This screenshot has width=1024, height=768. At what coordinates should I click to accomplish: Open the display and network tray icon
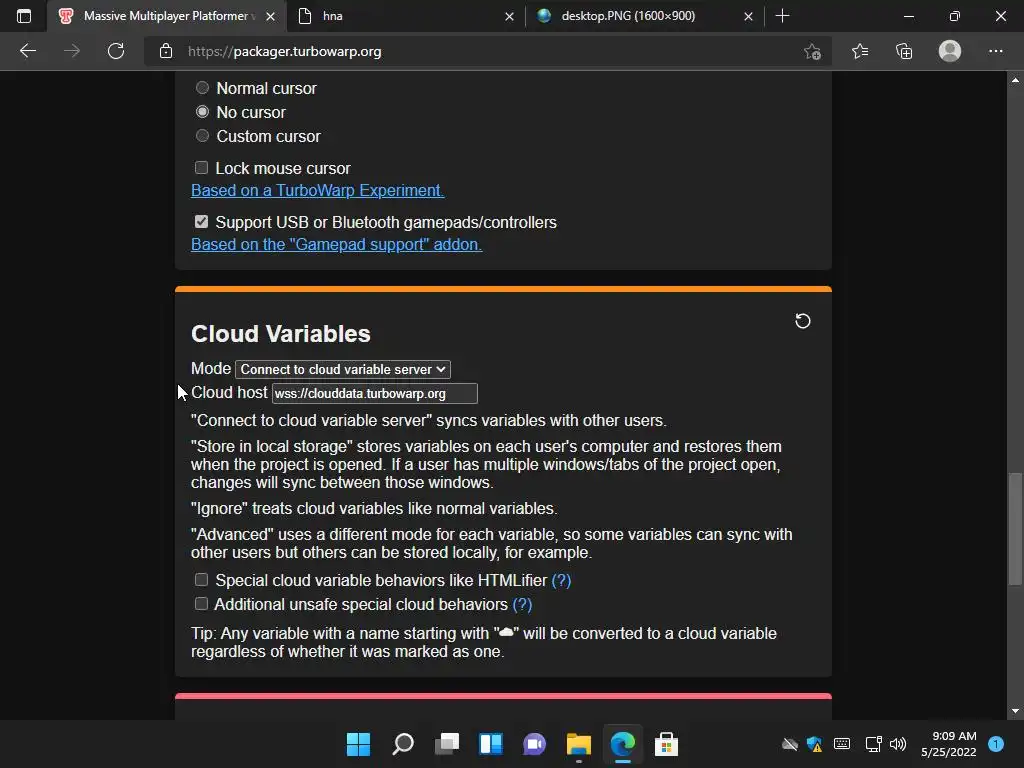[873, 744]
